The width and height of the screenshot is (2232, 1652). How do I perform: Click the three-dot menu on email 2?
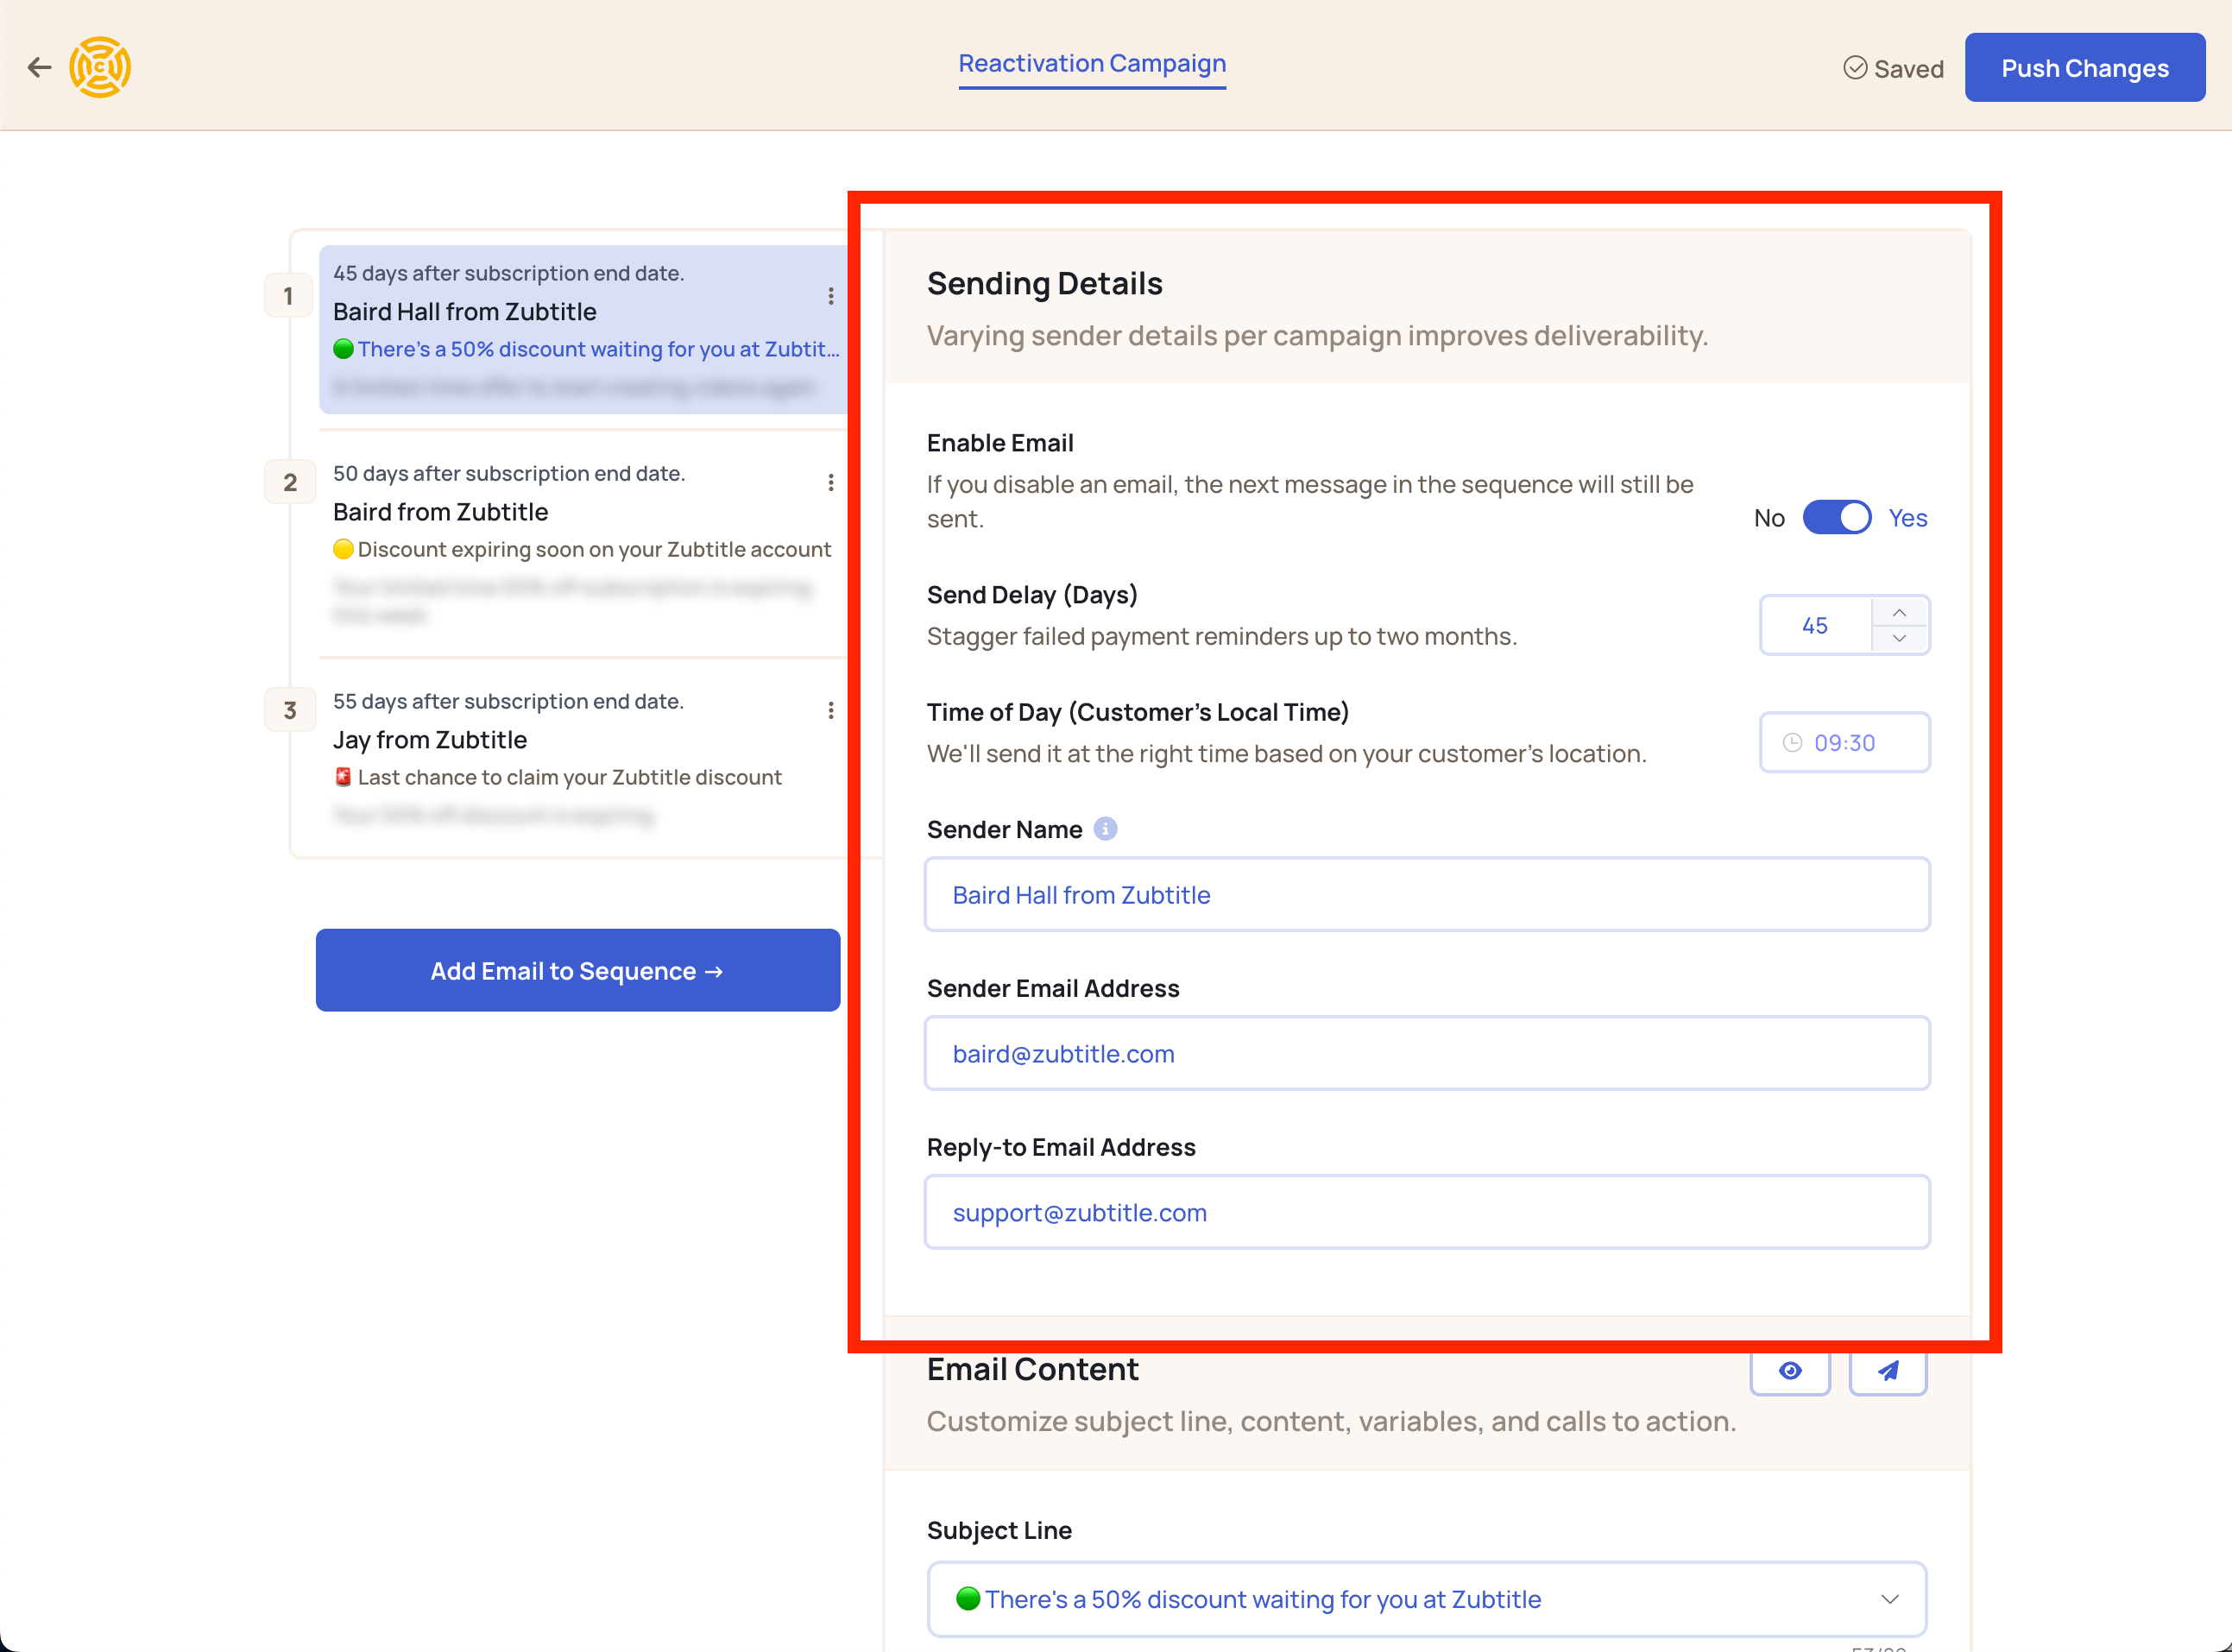829,482
